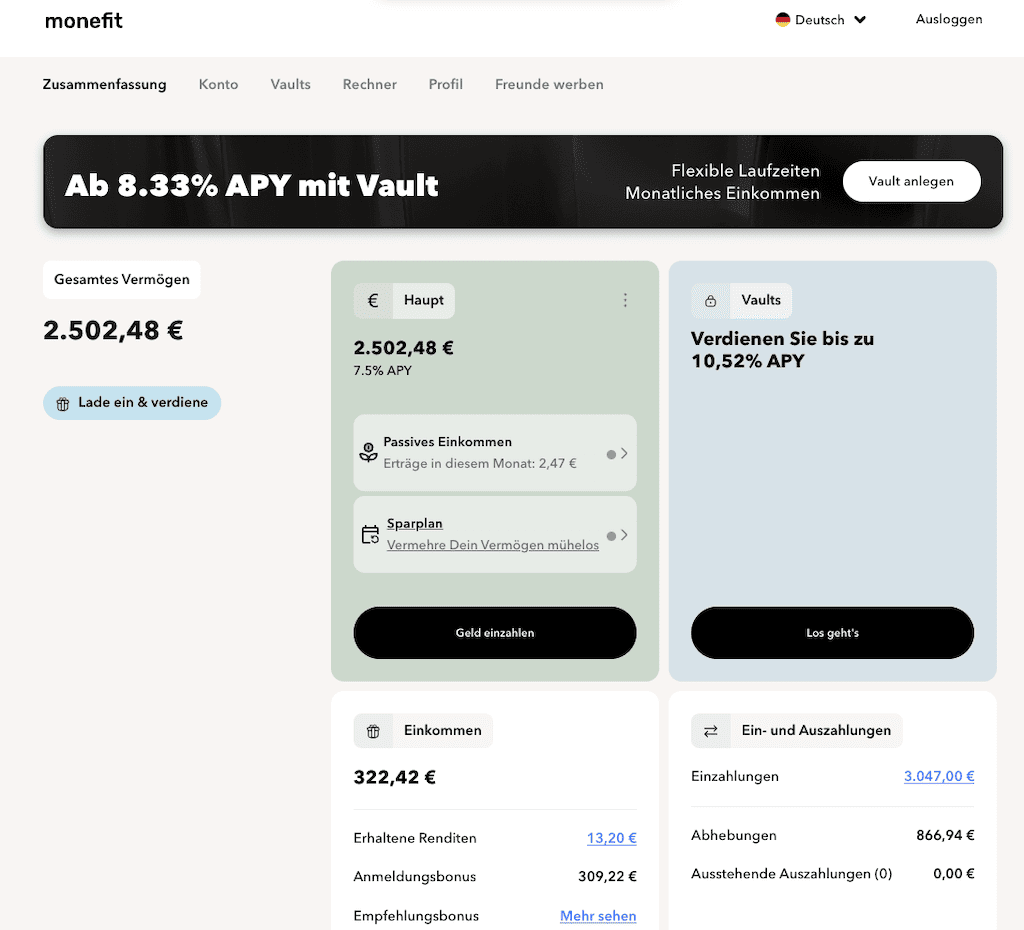Select the Freunde werben tab
Screen dimensions: 1024x930
tap(549, 84)
